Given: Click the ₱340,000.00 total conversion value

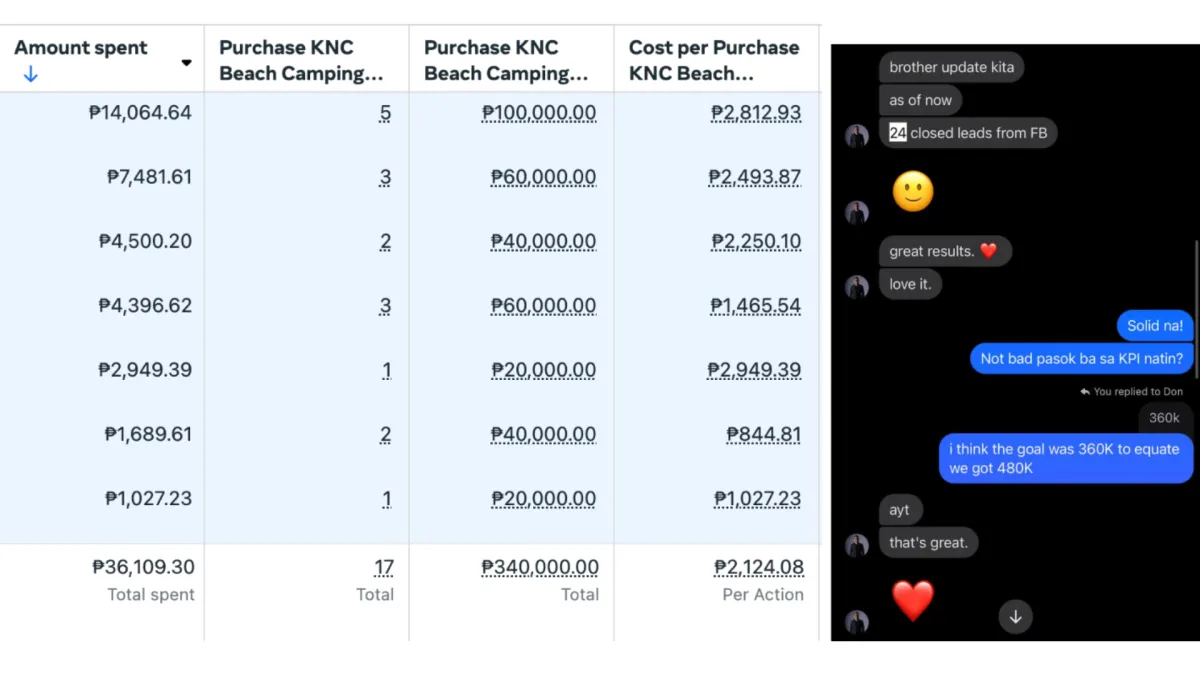Looking at the screenshot, I should click(540, 567).
